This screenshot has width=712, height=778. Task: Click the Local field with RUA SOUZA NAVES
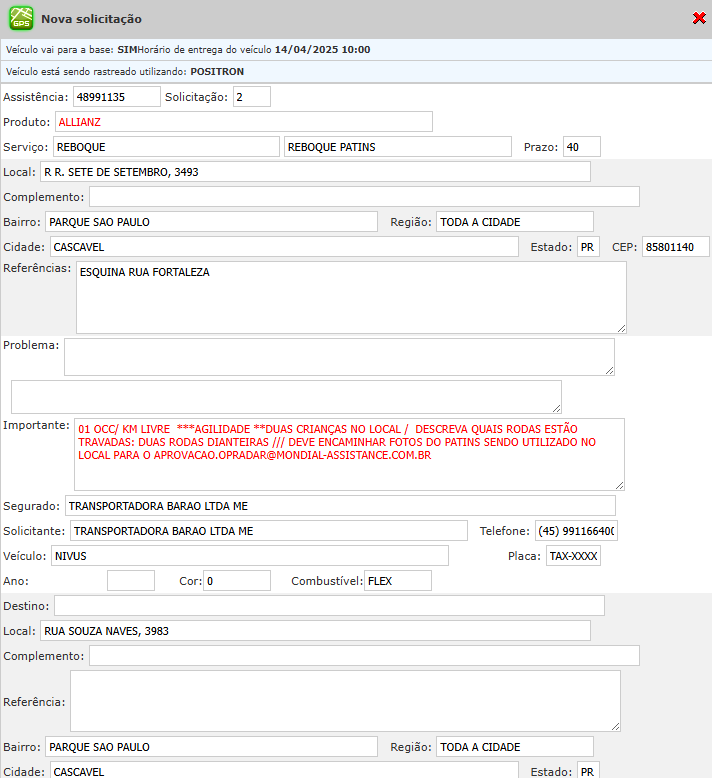[314, 631]
